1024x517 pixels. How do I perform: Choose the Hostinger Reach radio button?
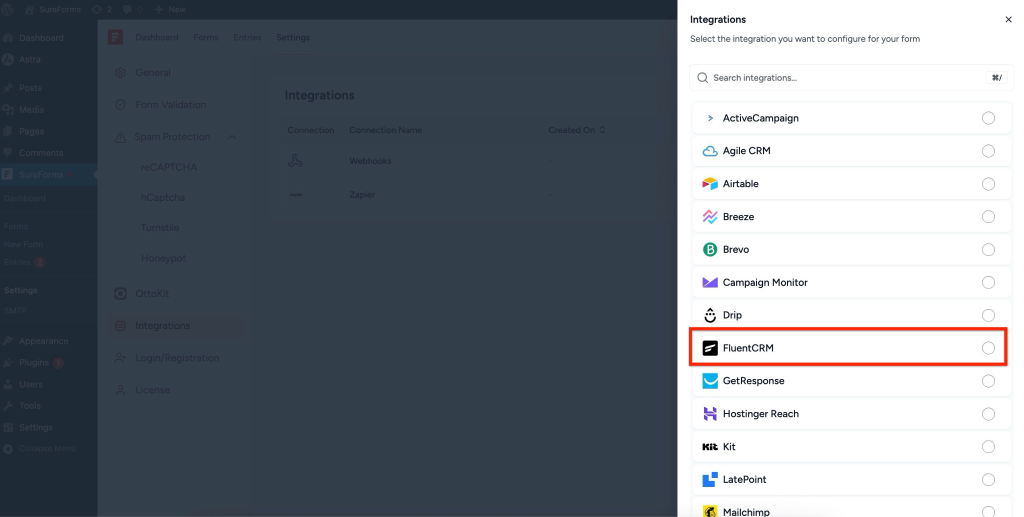click(x=988, y=414)
